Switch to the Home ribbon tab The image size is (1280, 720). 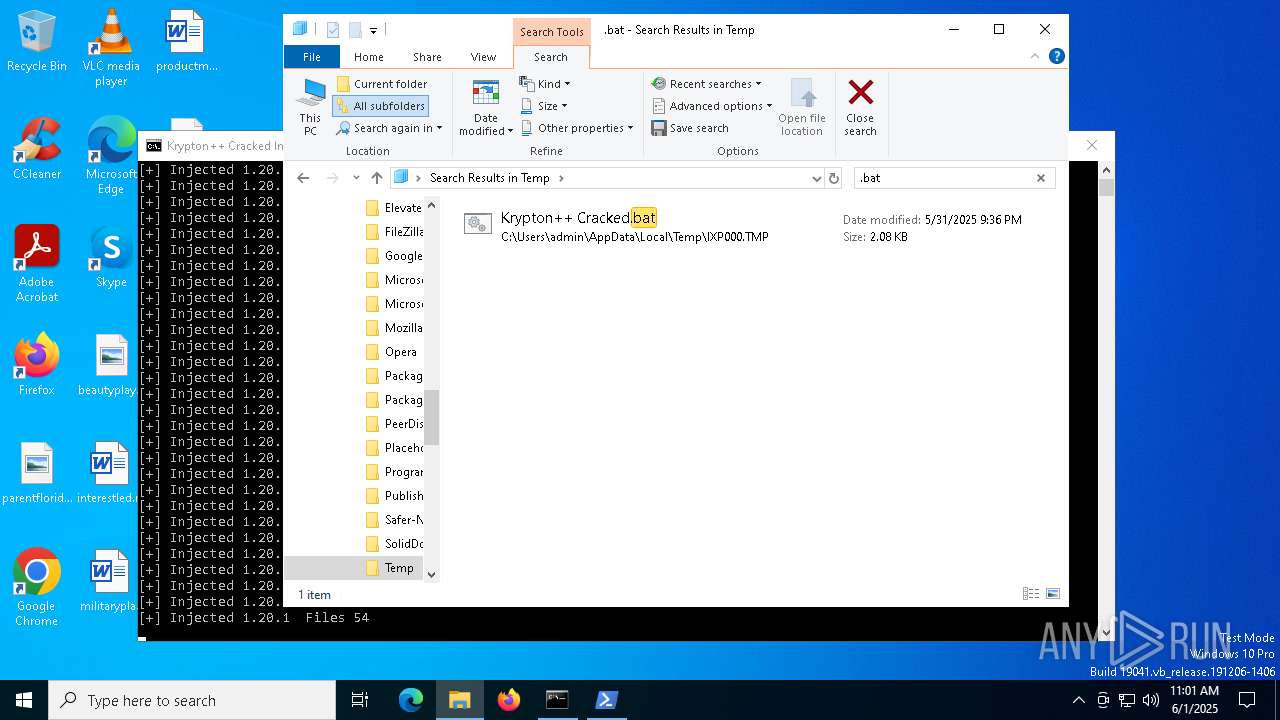pos(368,57)
